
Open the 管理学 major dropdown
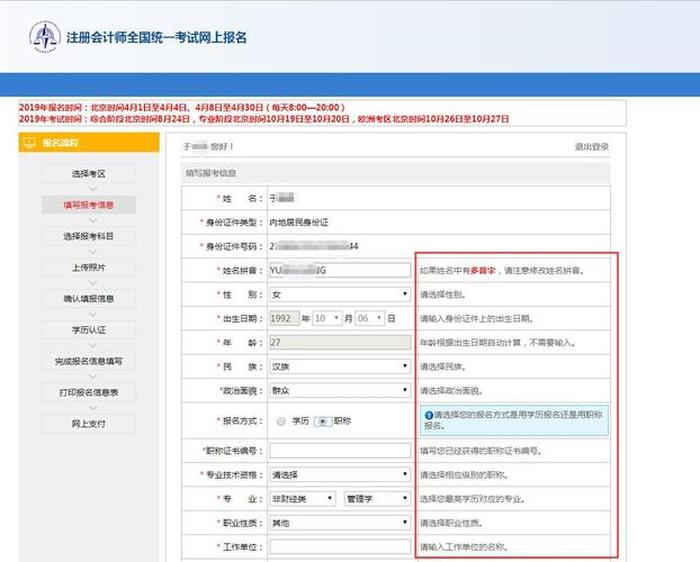click(376, 498)
